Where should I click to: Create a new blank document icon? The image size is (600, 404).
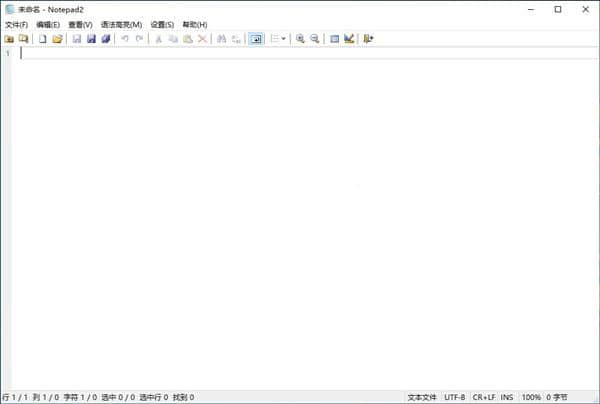point(42,39)
